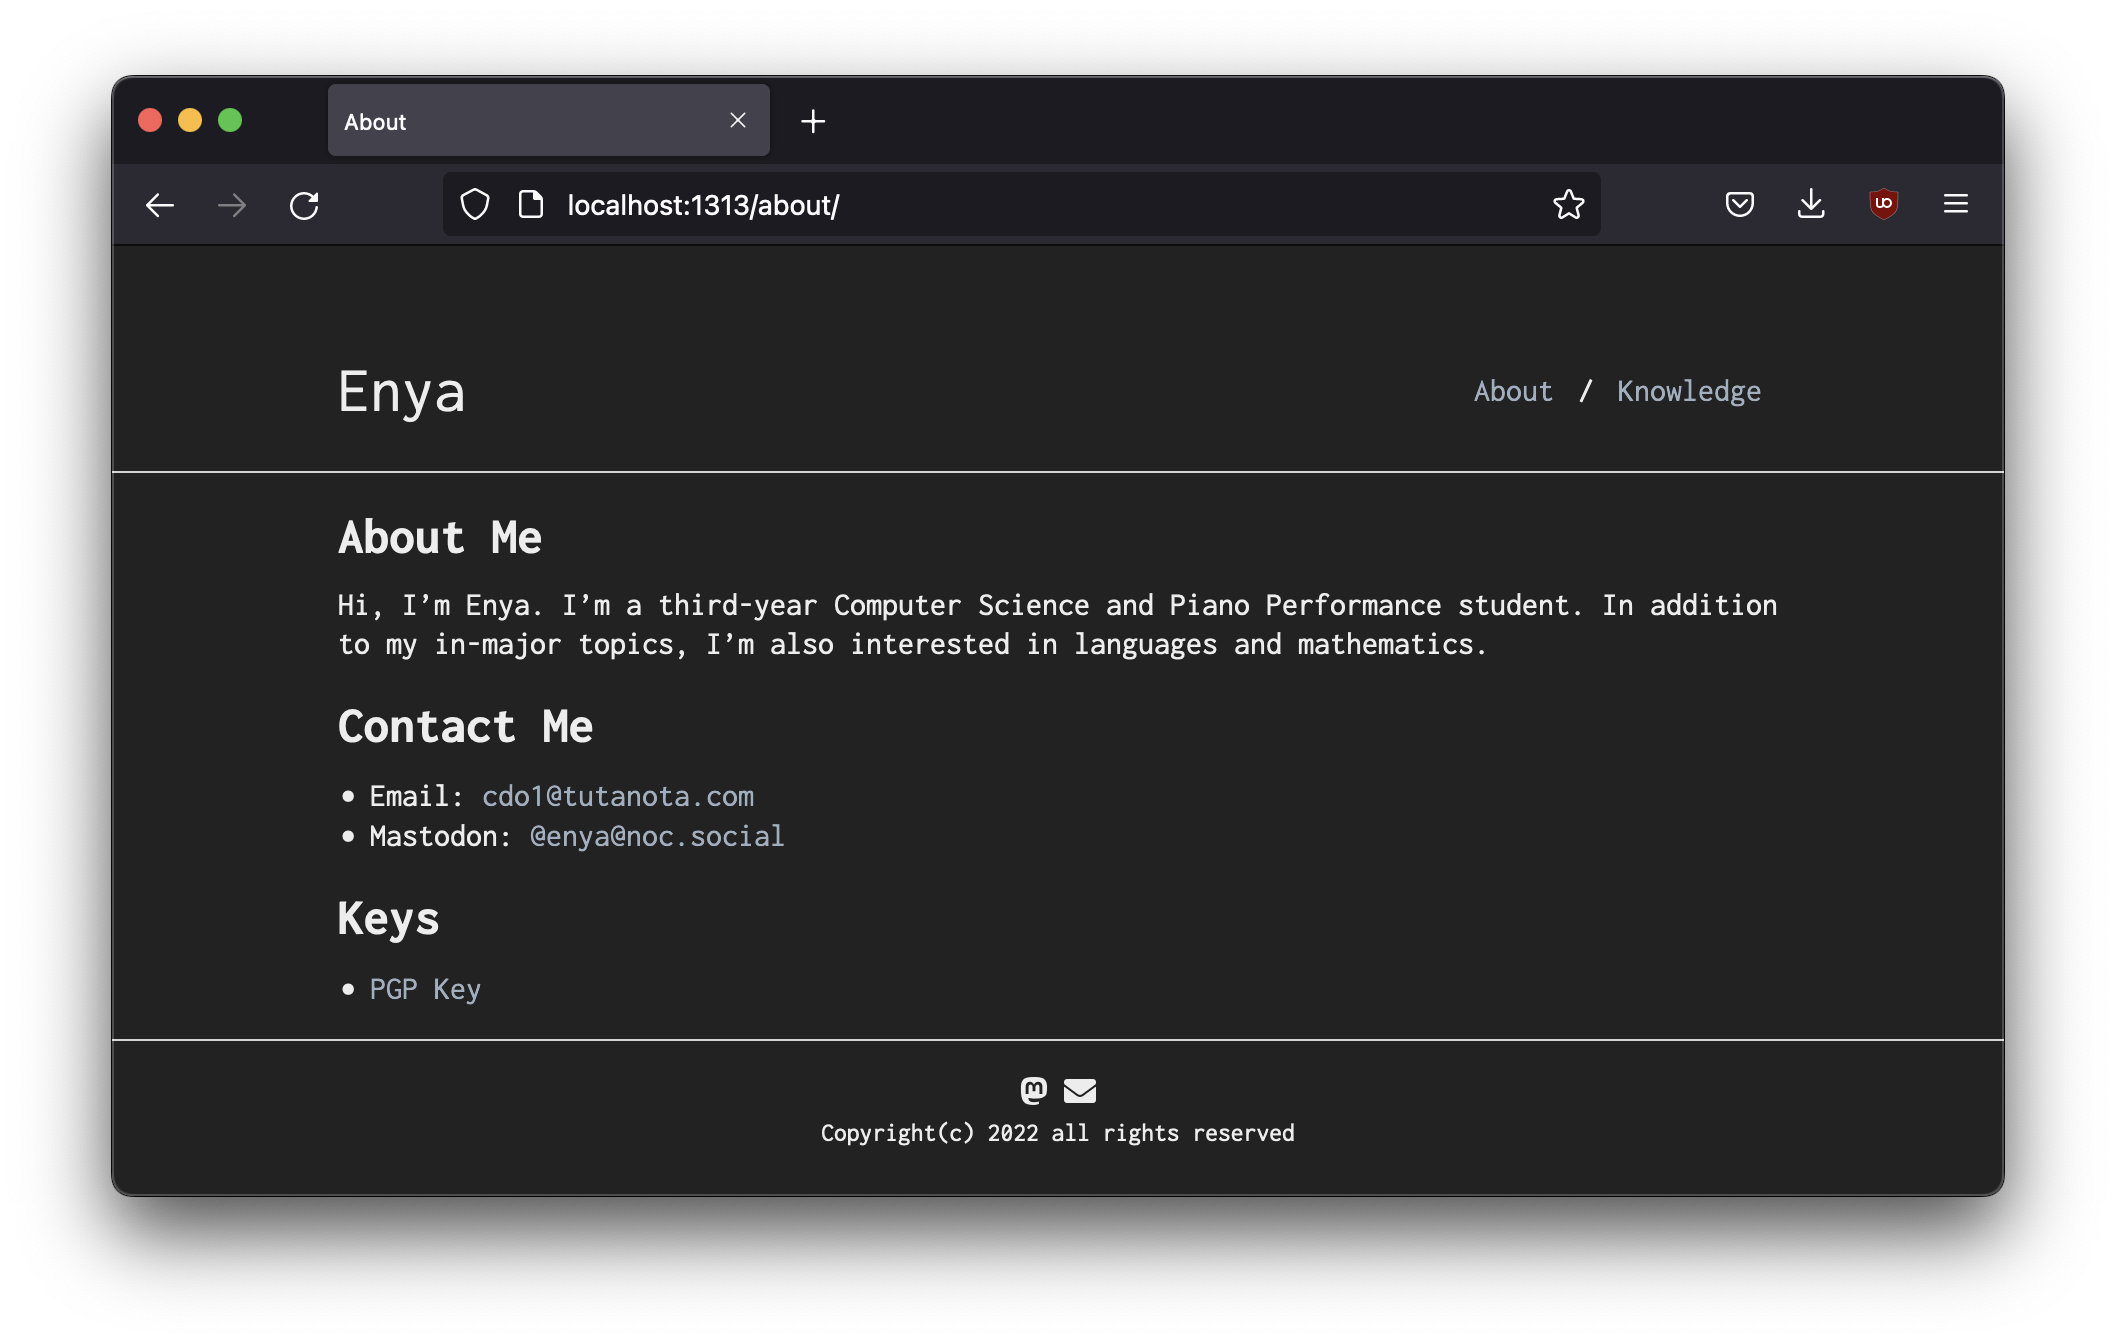The image size is (2116, 1344).
Task: Save page to Pocket
Action: [1740, 205]
